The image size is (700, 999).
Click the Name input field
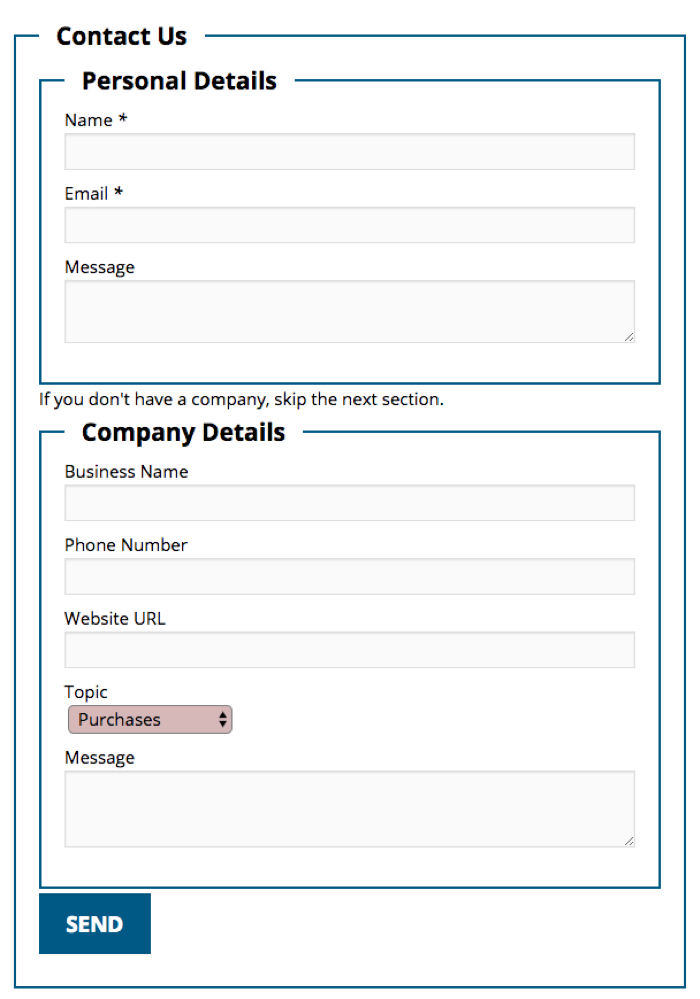pyautogui.click(x=349, y=152)
